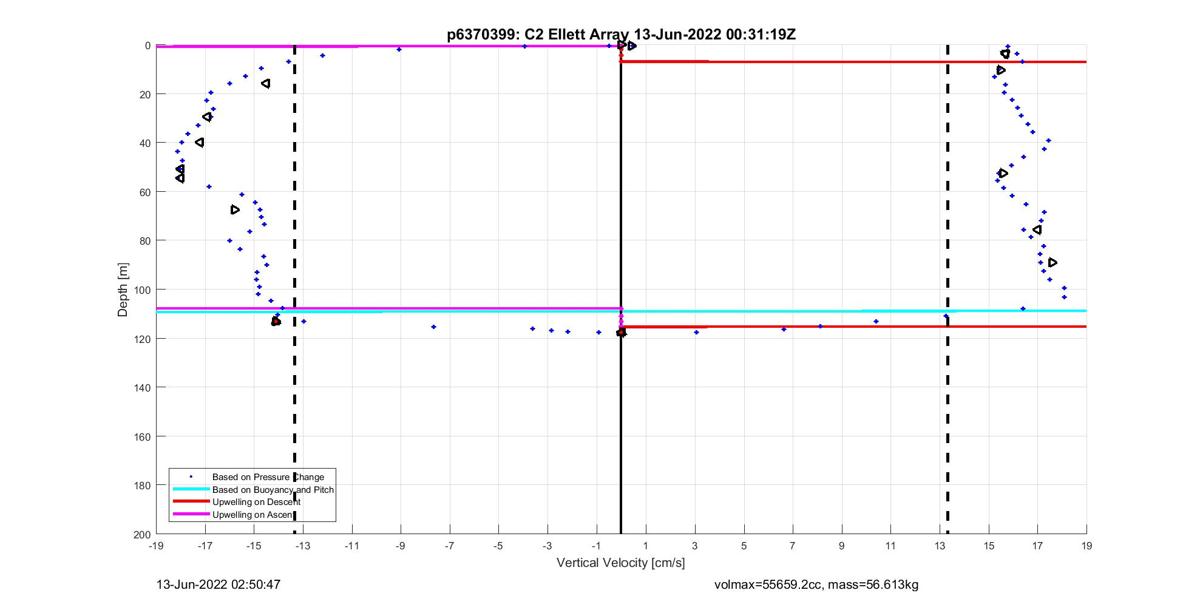Click x-axis tick label '-15'

point(254,546)
